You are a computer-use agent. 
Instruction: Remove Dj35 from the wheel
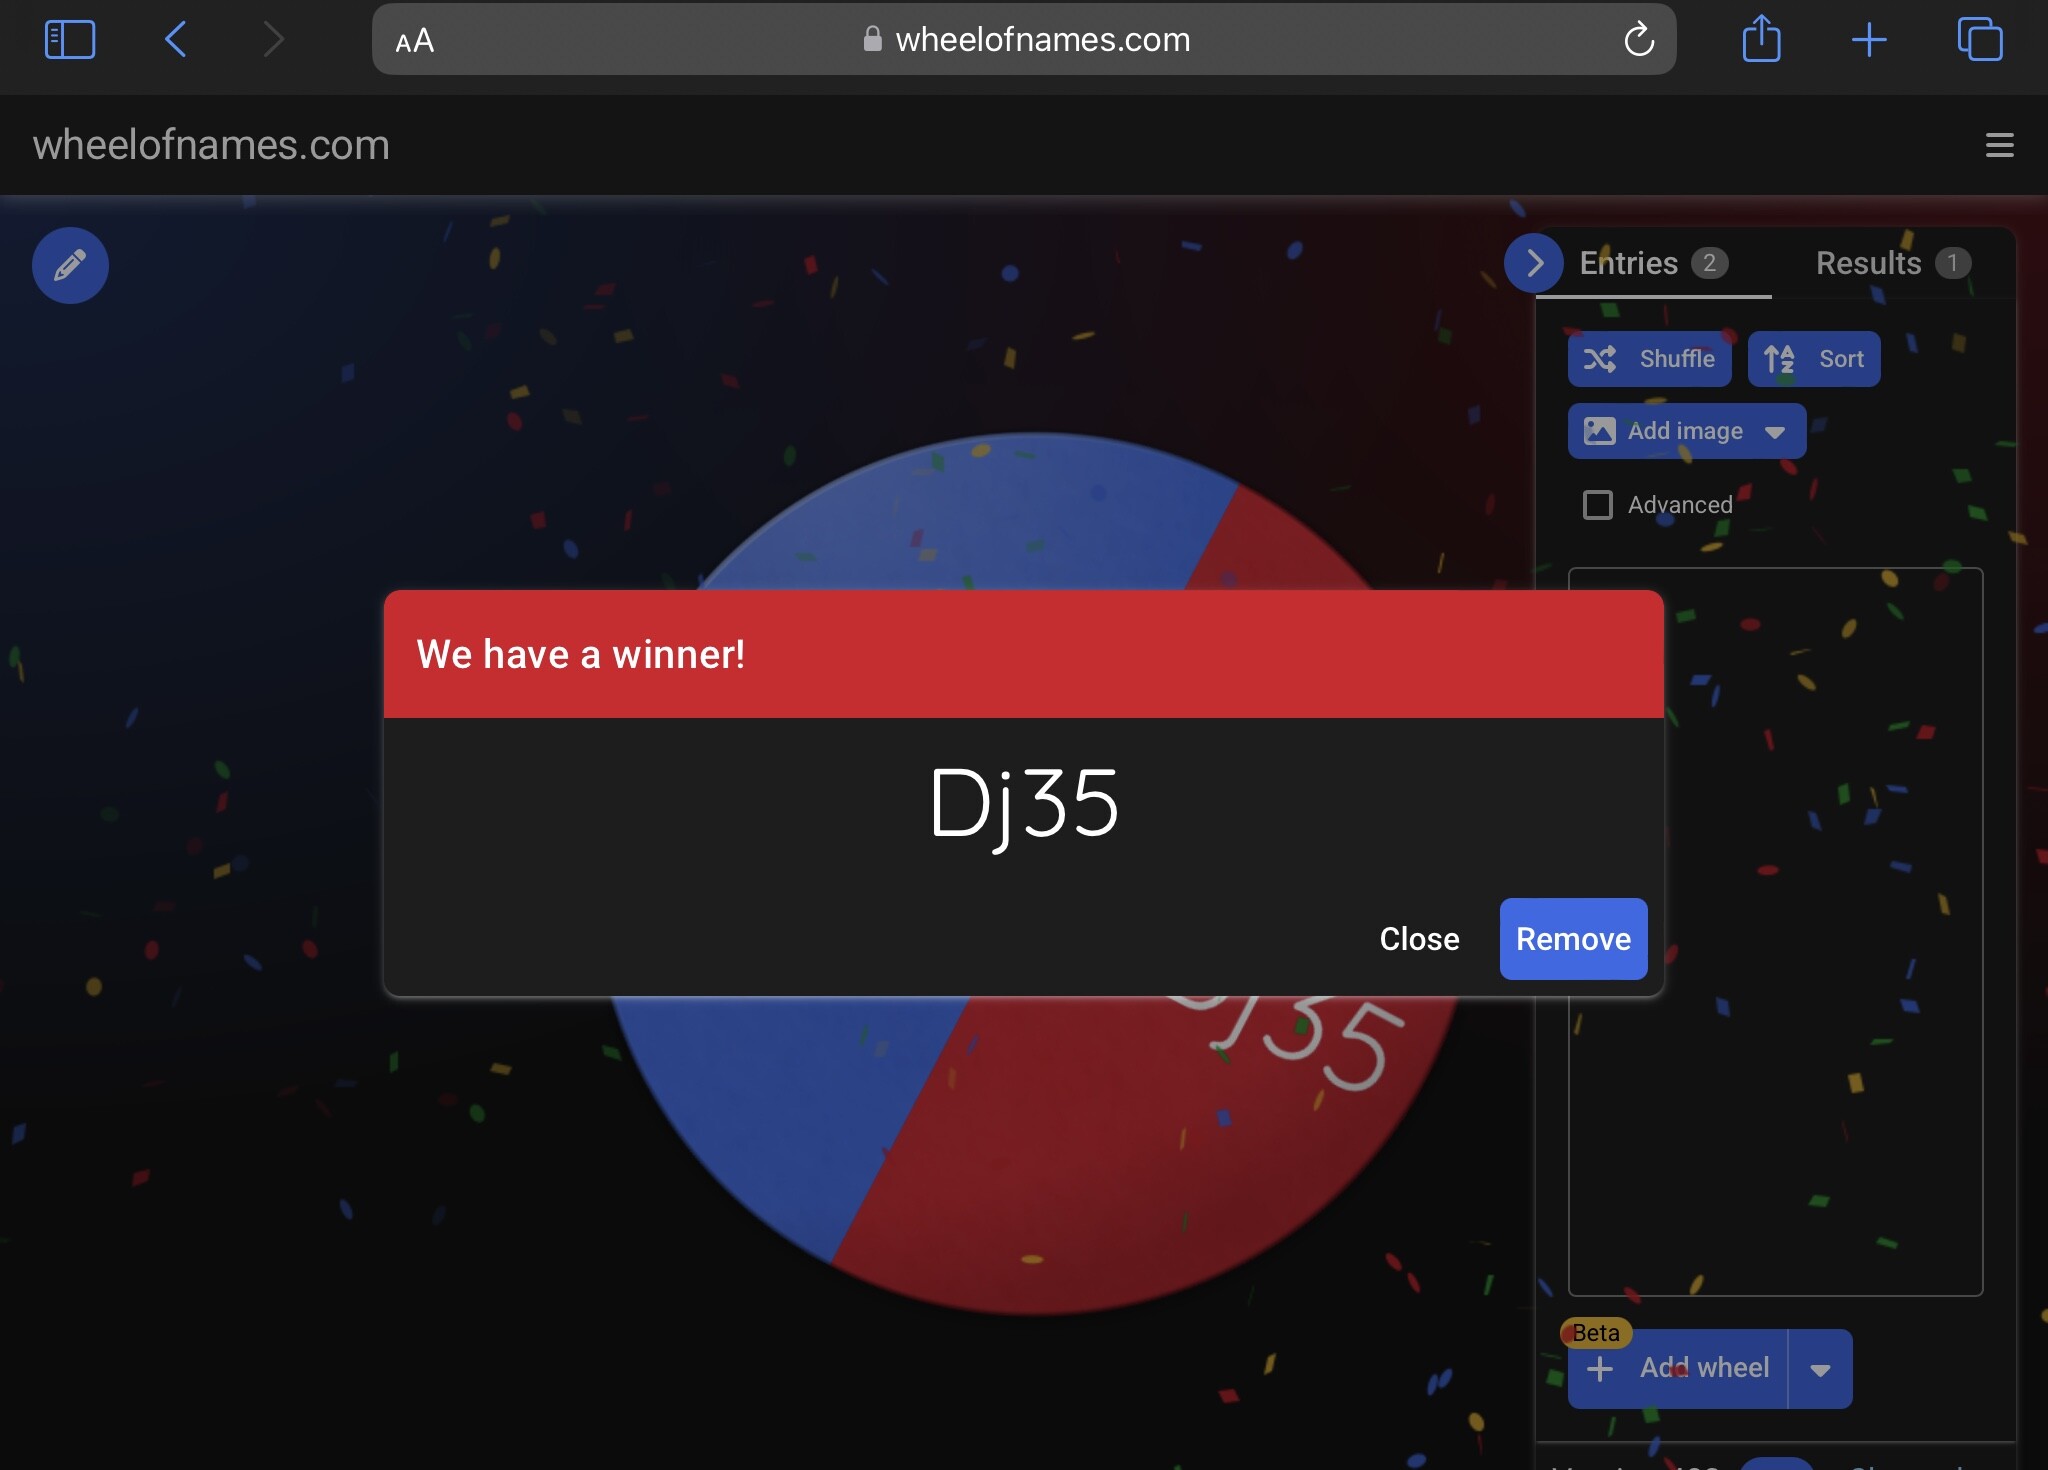tap(1573, 939)
